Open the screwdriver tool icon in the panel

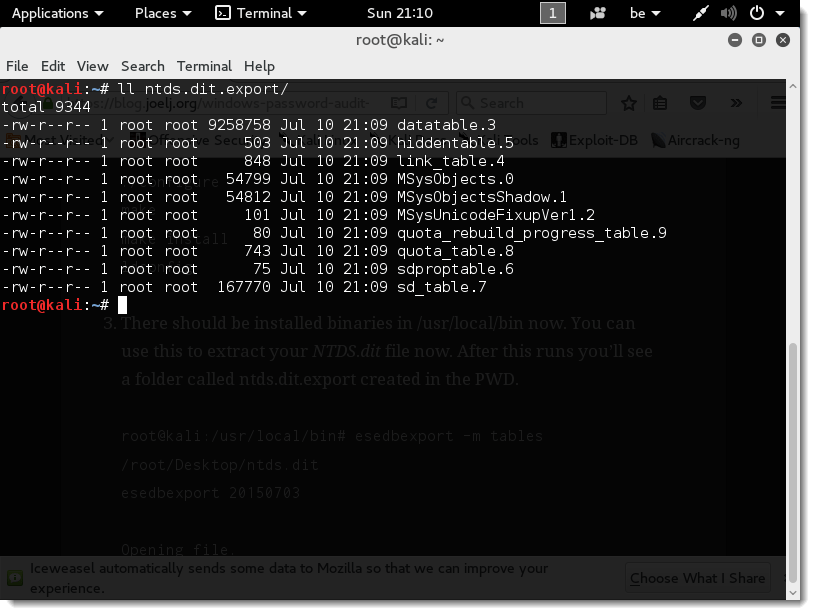click(698, 13)
